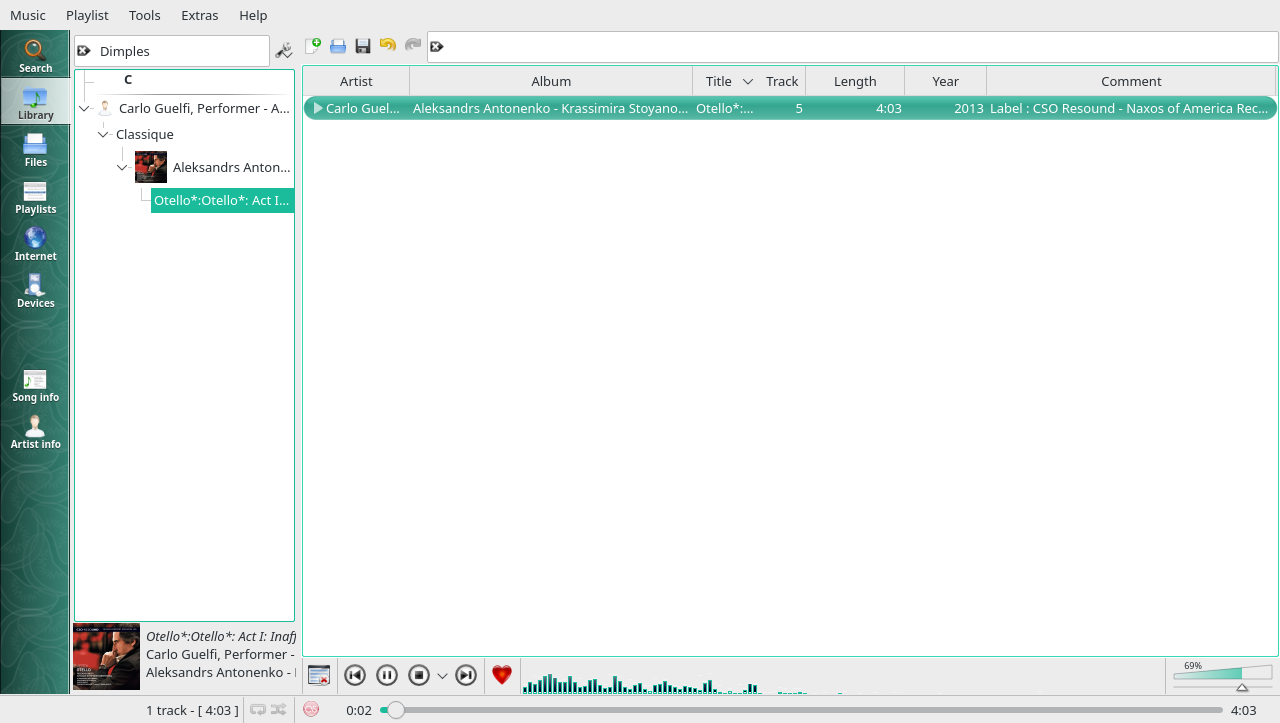The height and width of the screenshot is (723, 1280).
Task: Click the volume slider at 69%
Action: point(1222,674)
